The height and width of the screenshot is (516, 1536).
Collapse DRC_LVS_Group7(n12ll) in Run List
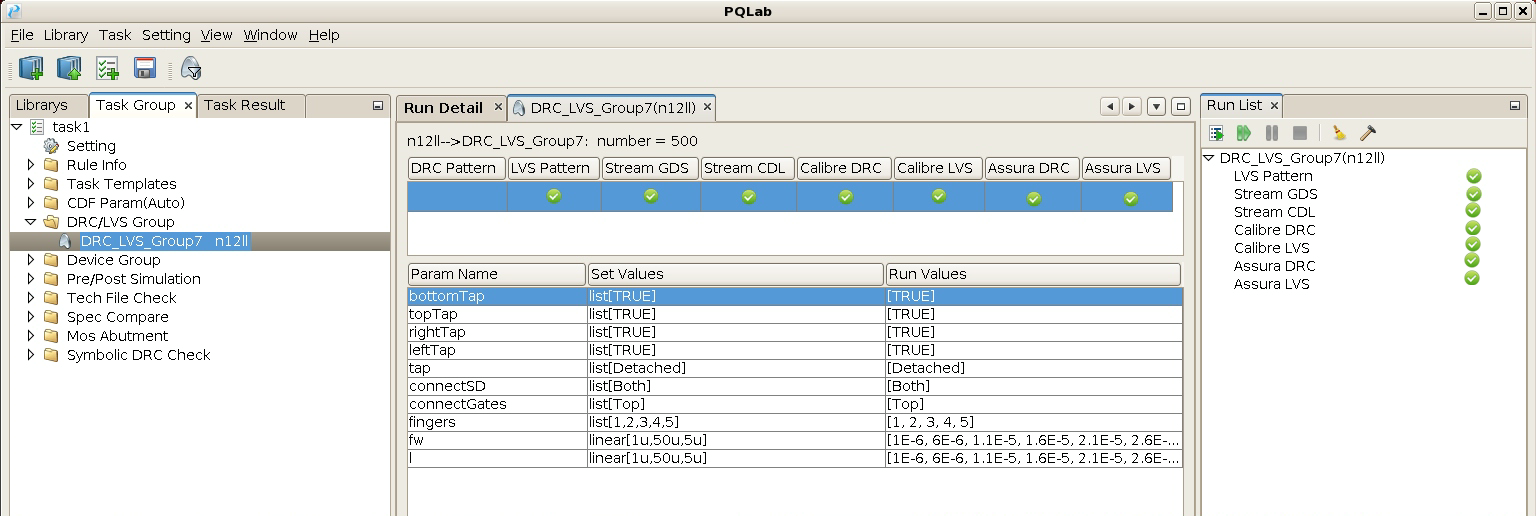(1209, 158)
